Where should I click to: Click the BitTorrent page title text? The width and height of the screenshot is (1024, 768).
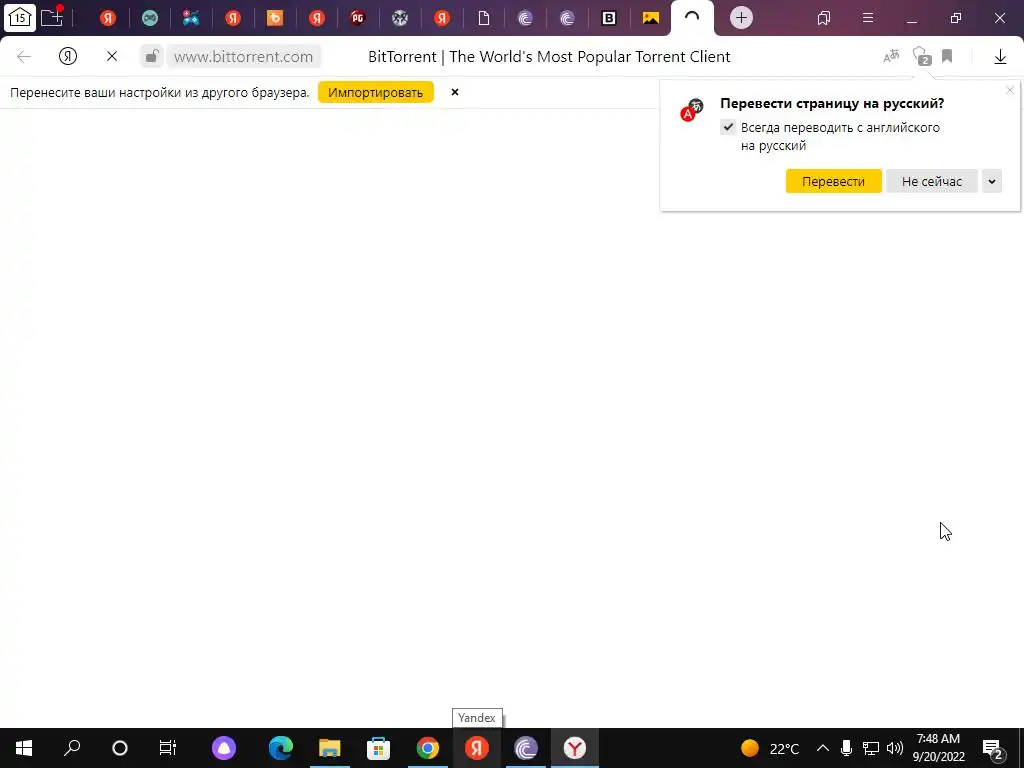coord(549,57)
